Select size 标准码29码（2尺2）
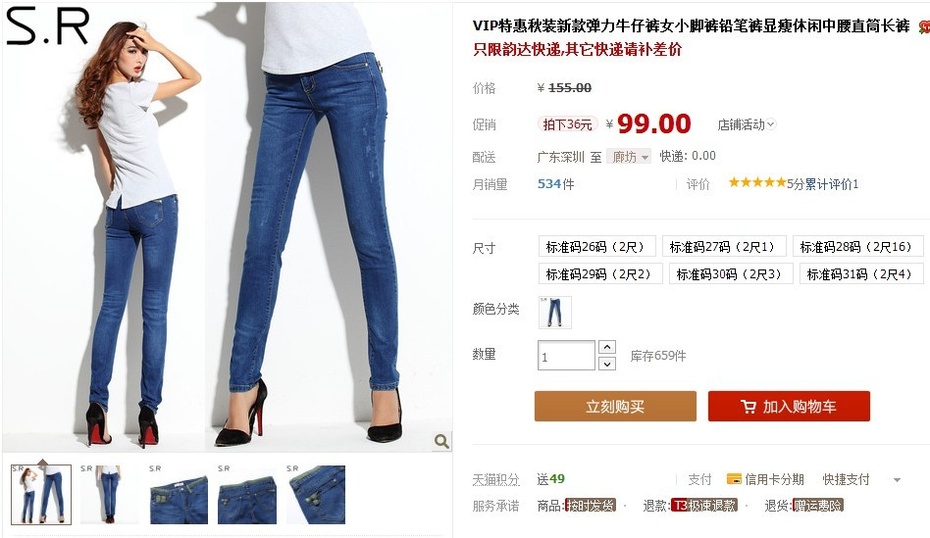Viewport: 930px width, 538px height. click(600, 274)
